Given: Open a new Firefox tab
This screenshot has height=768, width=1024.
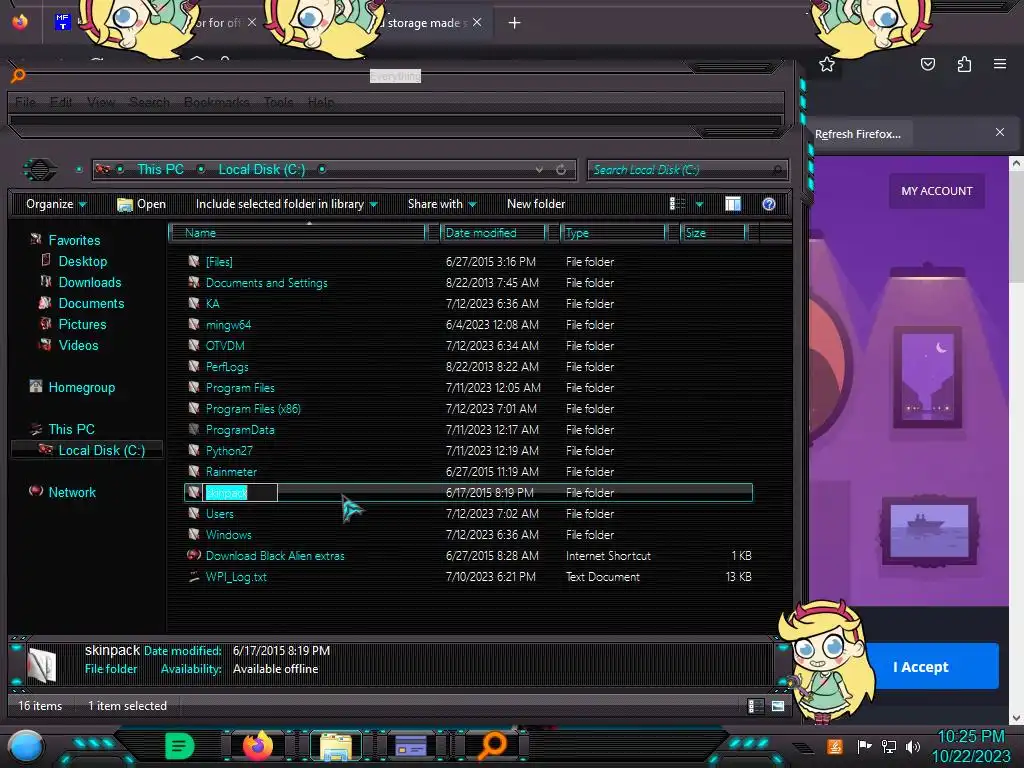Looking at the screenshot, I should click(x=515, y=23).
